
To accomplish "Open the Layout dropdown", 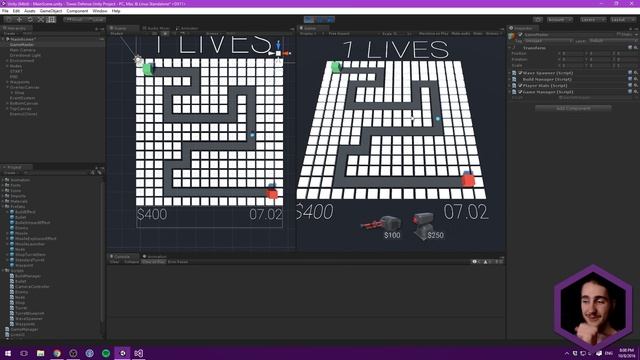I will tap(622, 20).
